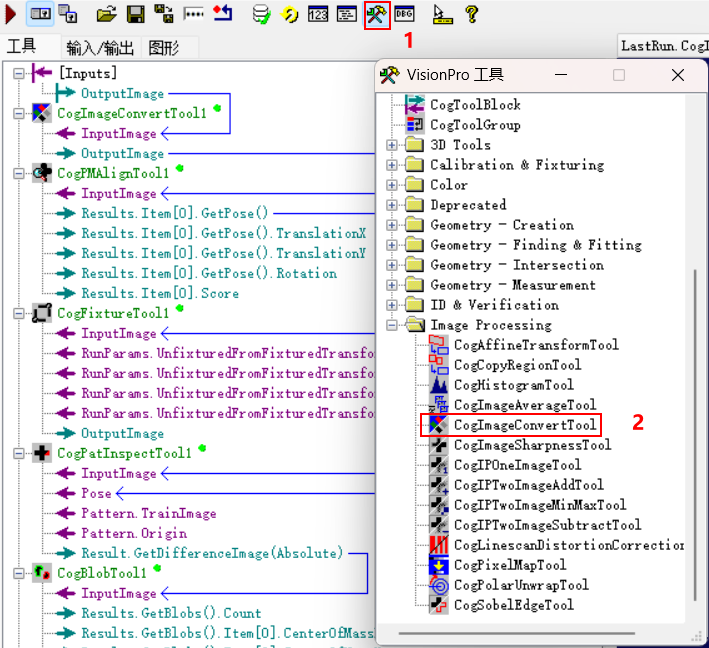The height and width of the screenshot is (648, 709).
Task: Collapse the CogPMAlignTool1 node
Action: coord(19,173)
